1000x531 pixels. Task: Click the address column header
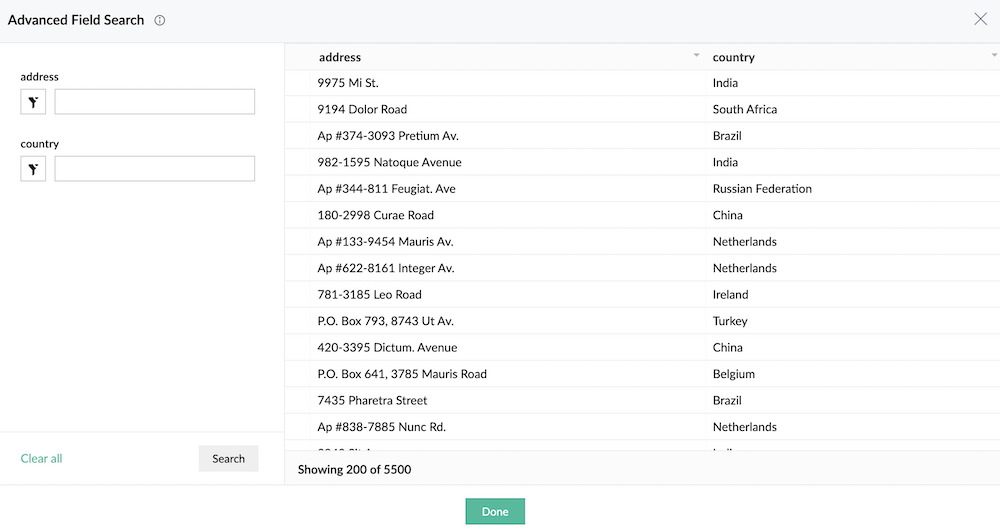[x=340, y=57]
